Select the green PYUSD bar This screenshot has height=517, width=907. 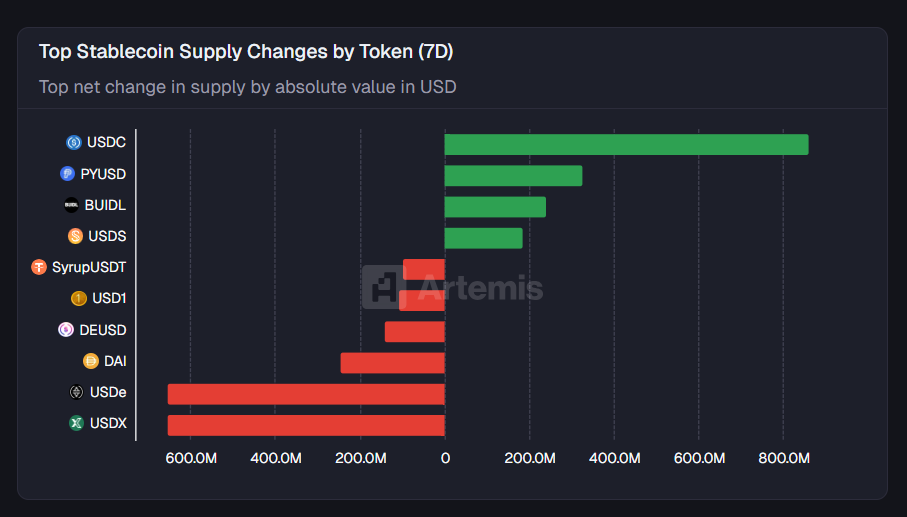[513, 176]
